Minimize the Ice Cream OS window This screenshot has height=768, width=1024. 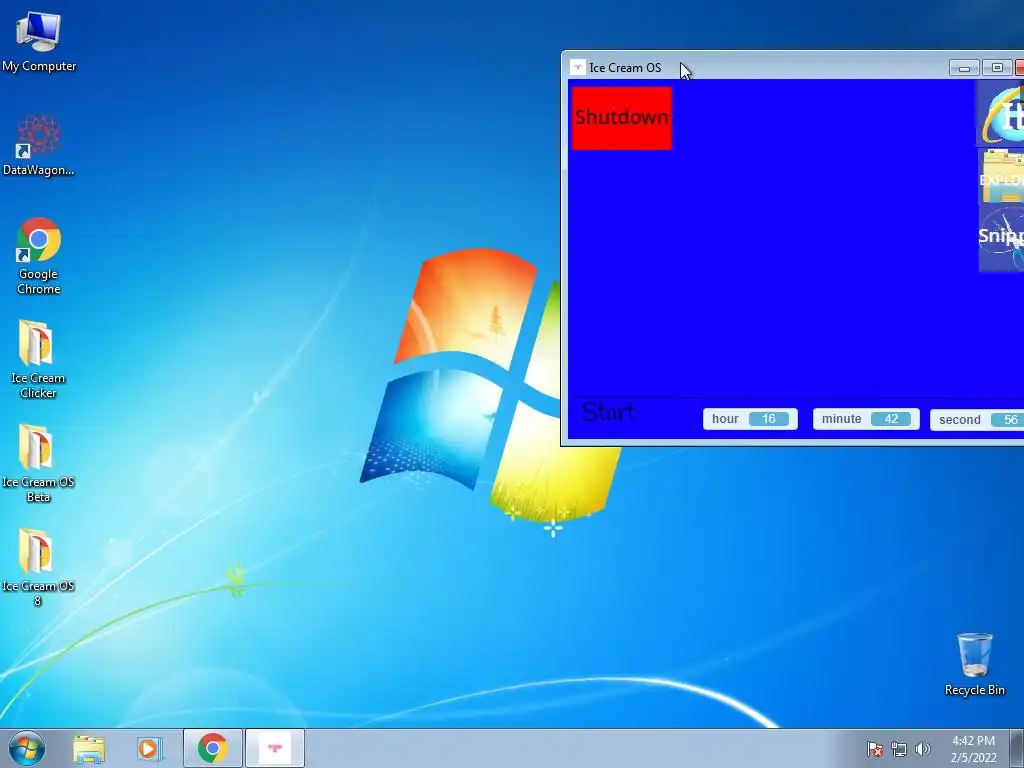(964, 67)
